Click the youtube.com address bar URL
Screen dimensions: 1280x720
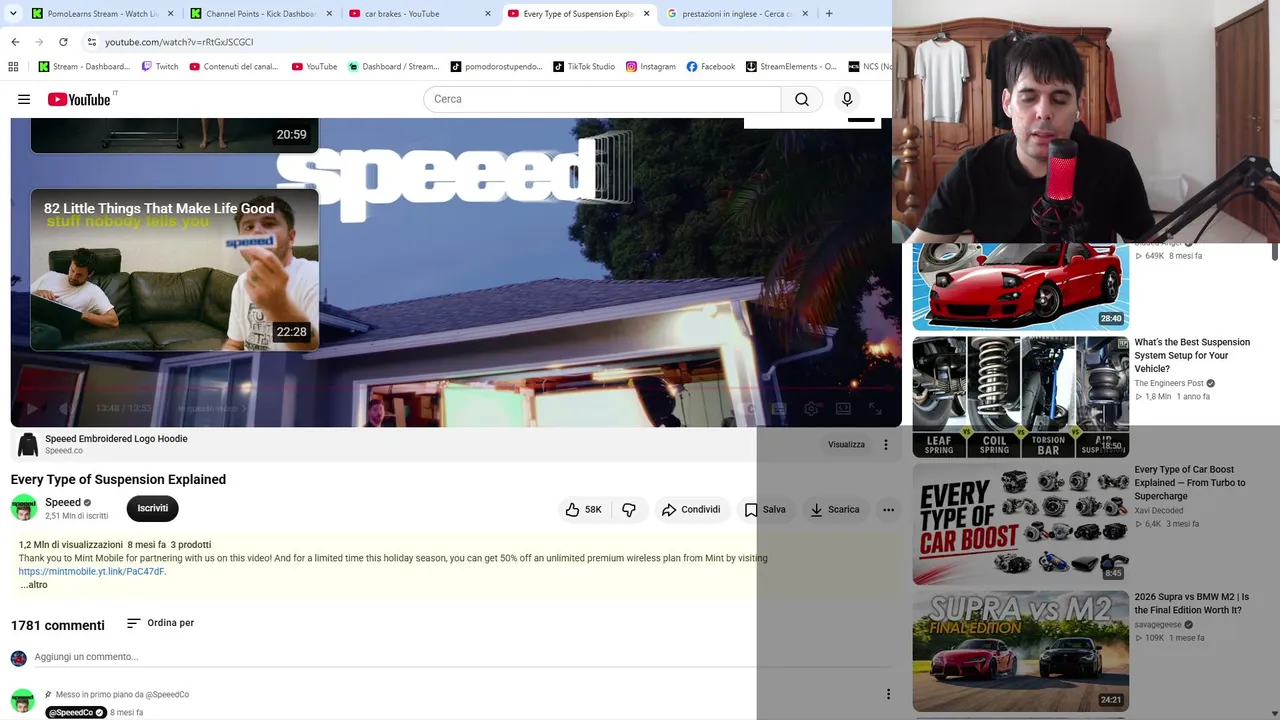179,42
